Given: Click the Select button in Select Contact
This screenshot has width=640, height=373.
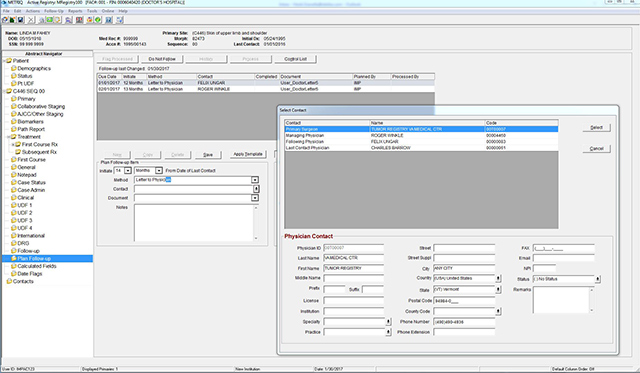Looking at the screenshot, I should click(x=596, y=127).
